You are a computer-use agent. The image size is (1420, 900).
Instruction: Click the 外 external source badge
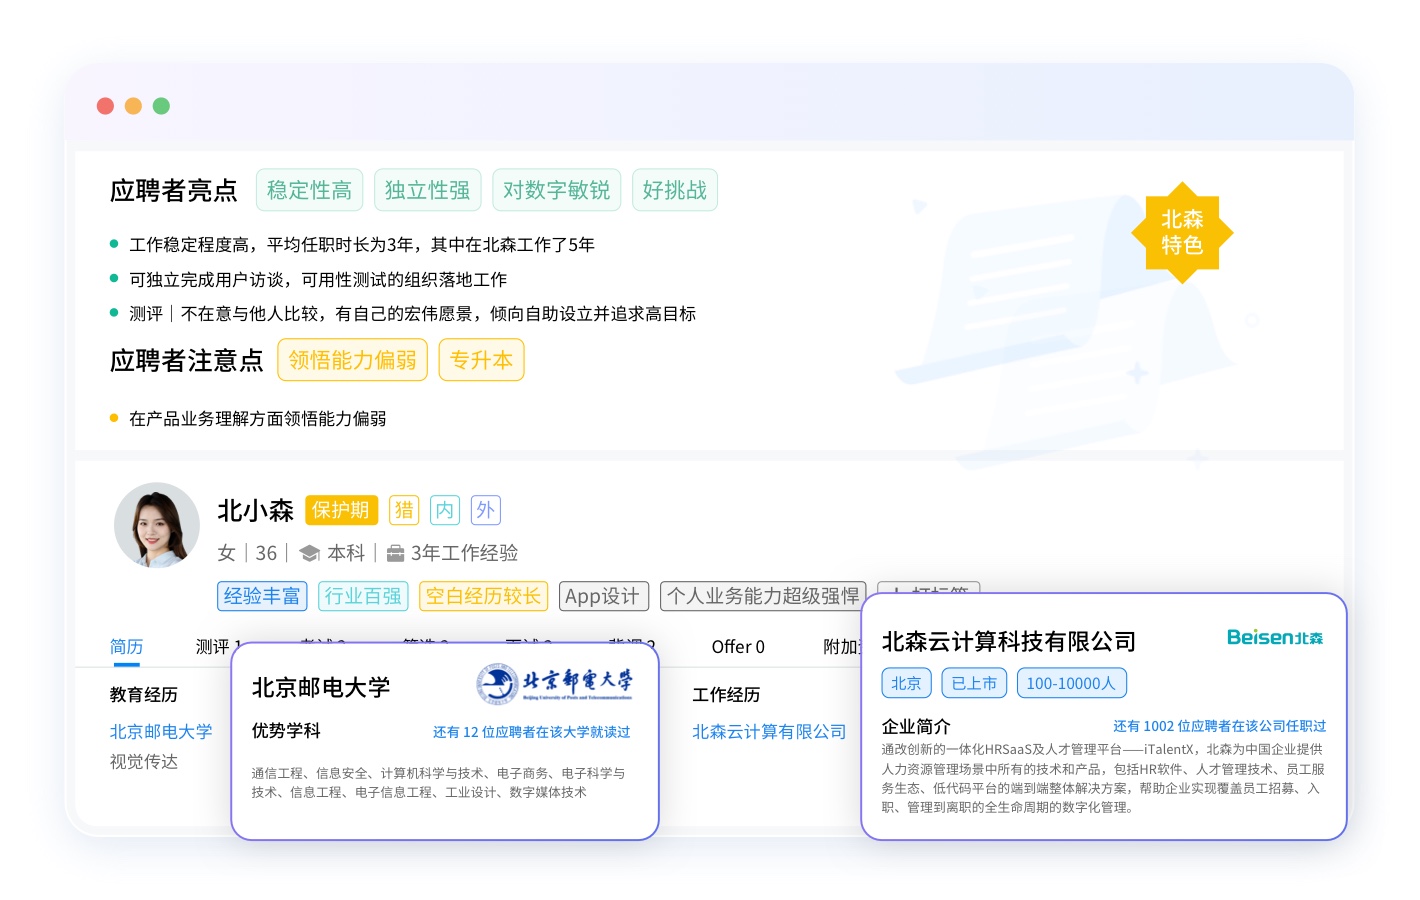point(485,510)
